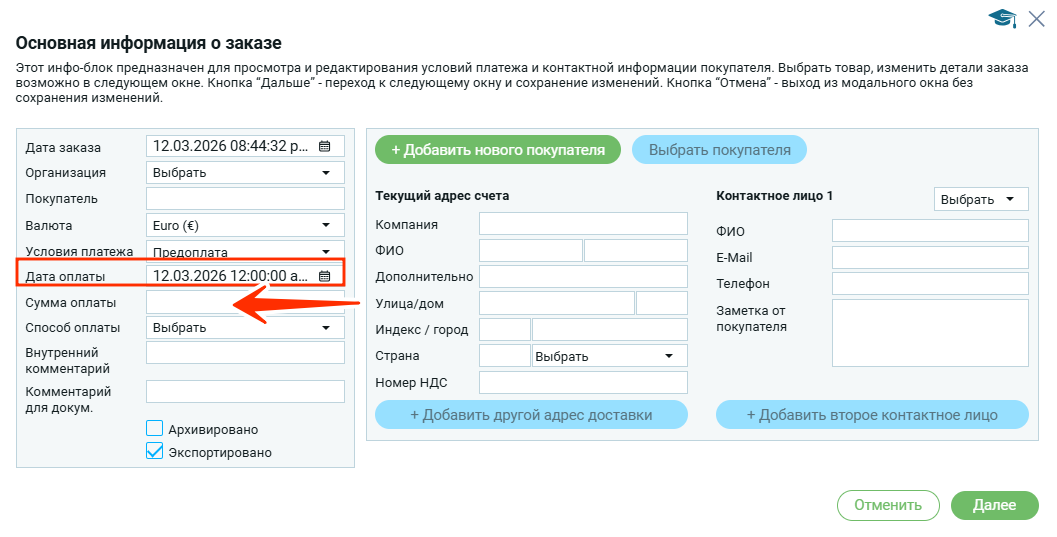Open the Условия платежа dropdown
Viewport: 1057px width, 537px height.
(x=245, y=252)
